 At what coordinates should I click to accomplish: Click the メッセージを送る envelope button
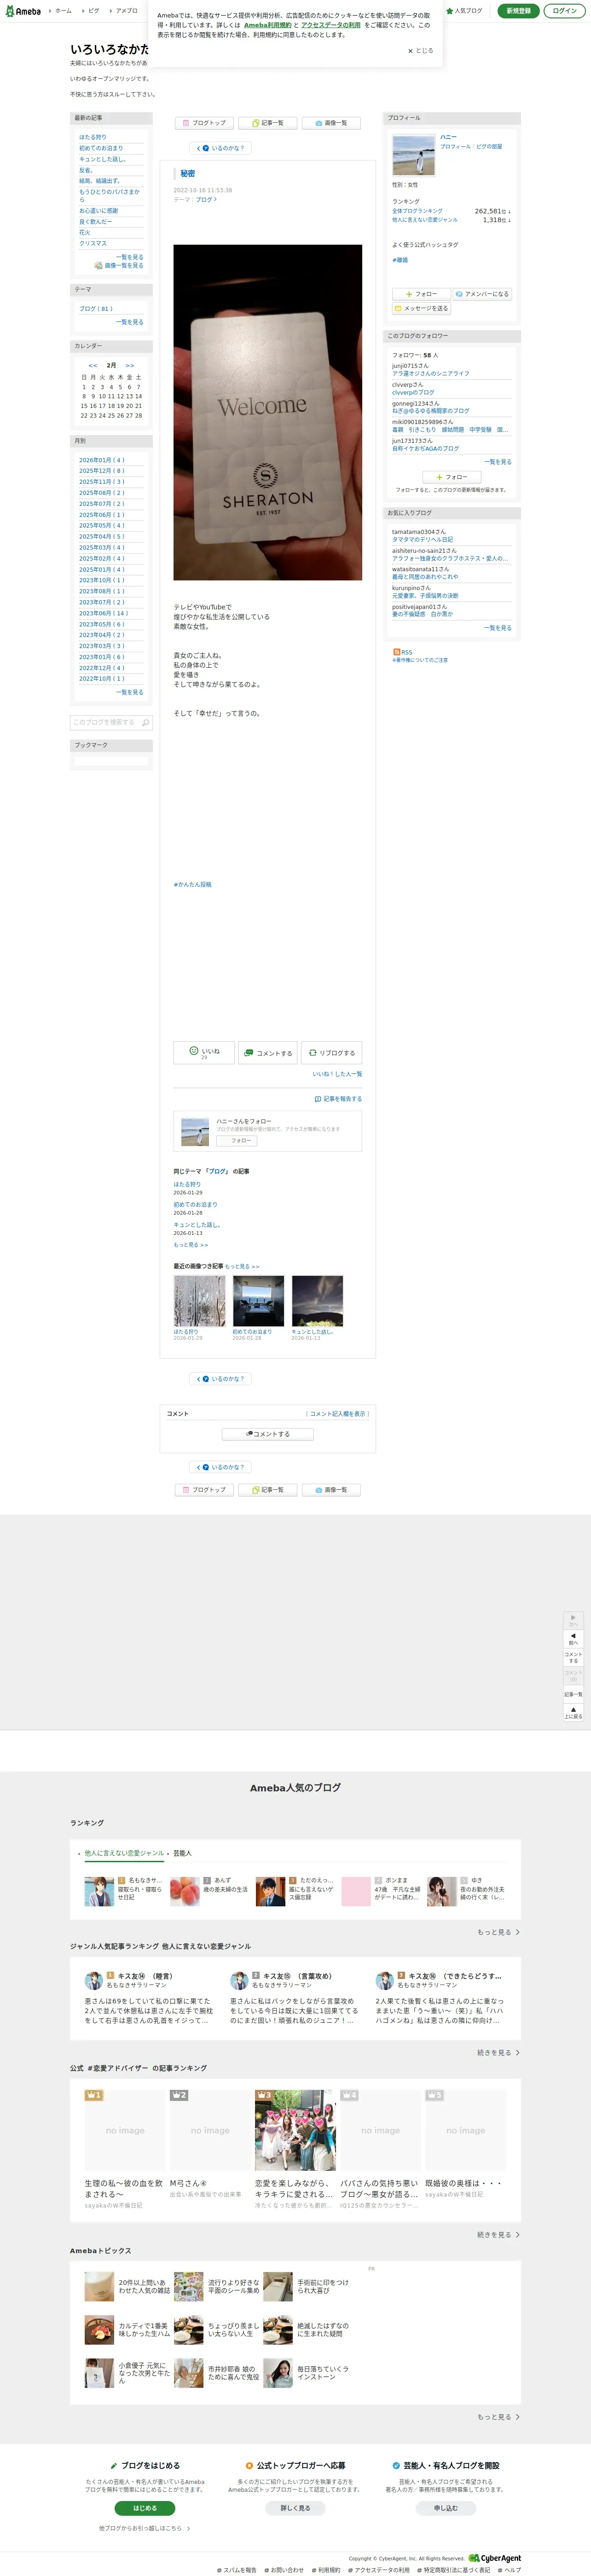point(421,308)
